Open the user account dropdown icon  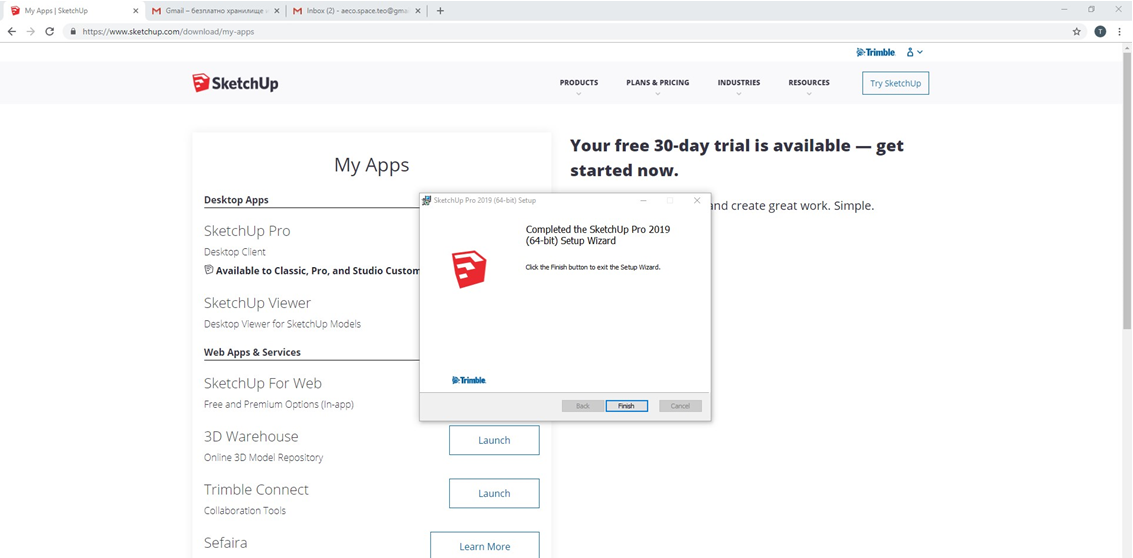point(914,52)
